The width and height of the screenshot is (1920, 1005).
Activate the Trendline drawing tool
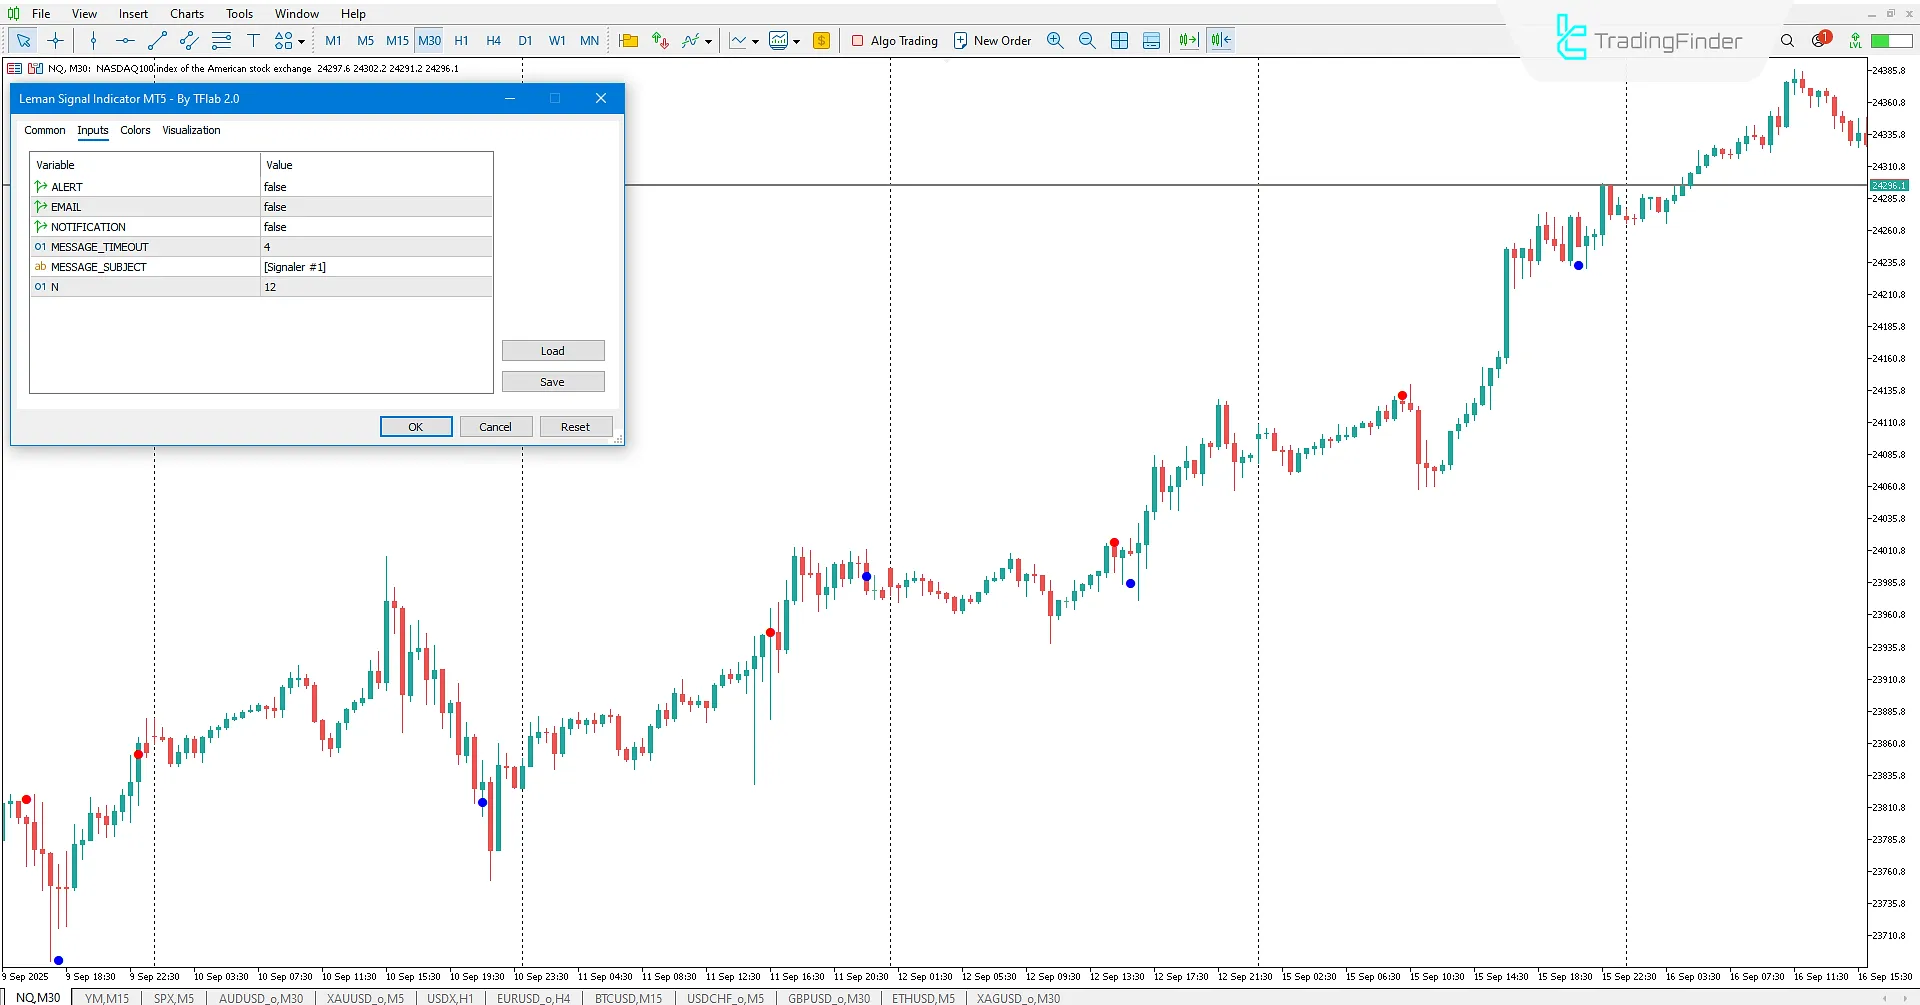pos(157,40)
